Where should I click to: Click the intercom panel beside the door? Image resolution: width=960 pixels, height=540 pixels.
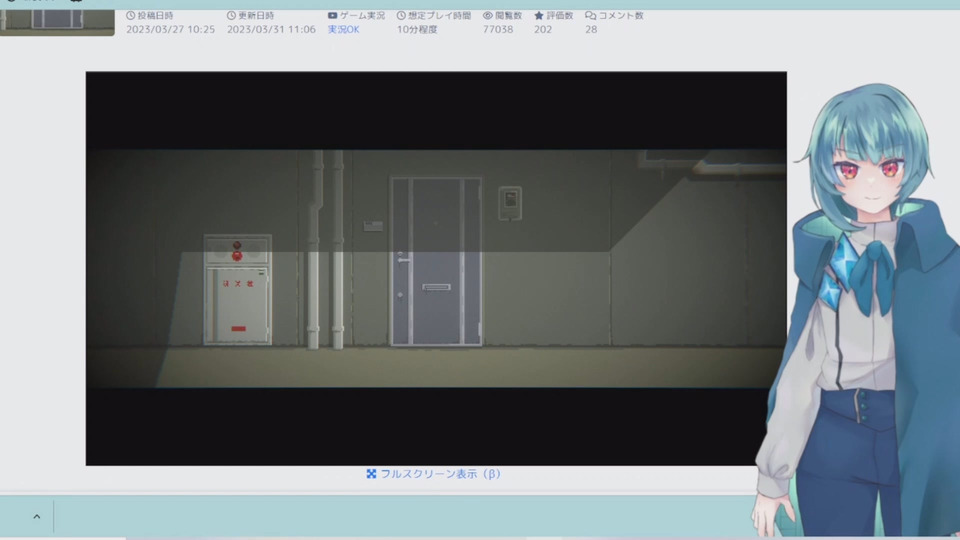point(510,203)
